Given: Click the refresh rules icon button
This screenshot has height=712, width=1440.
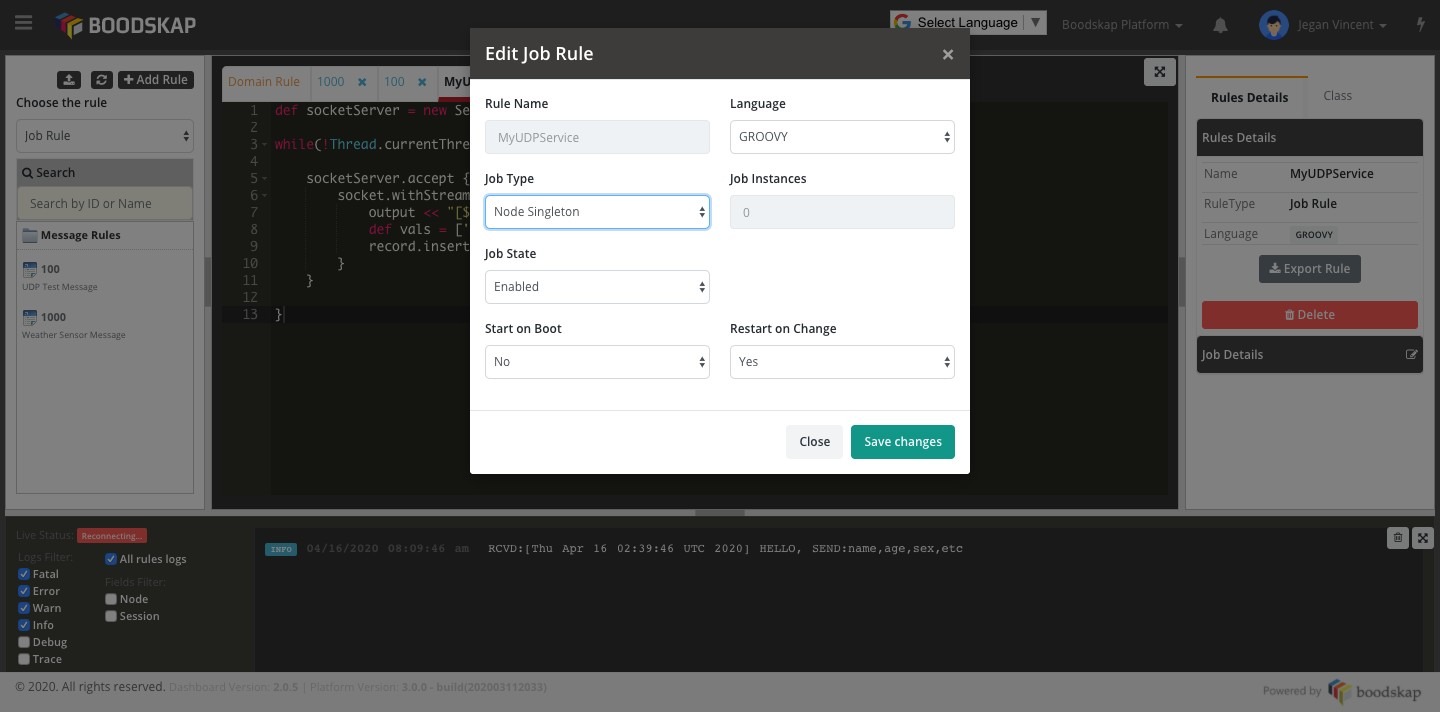Looking at the screenshot, I should [101, 80].
